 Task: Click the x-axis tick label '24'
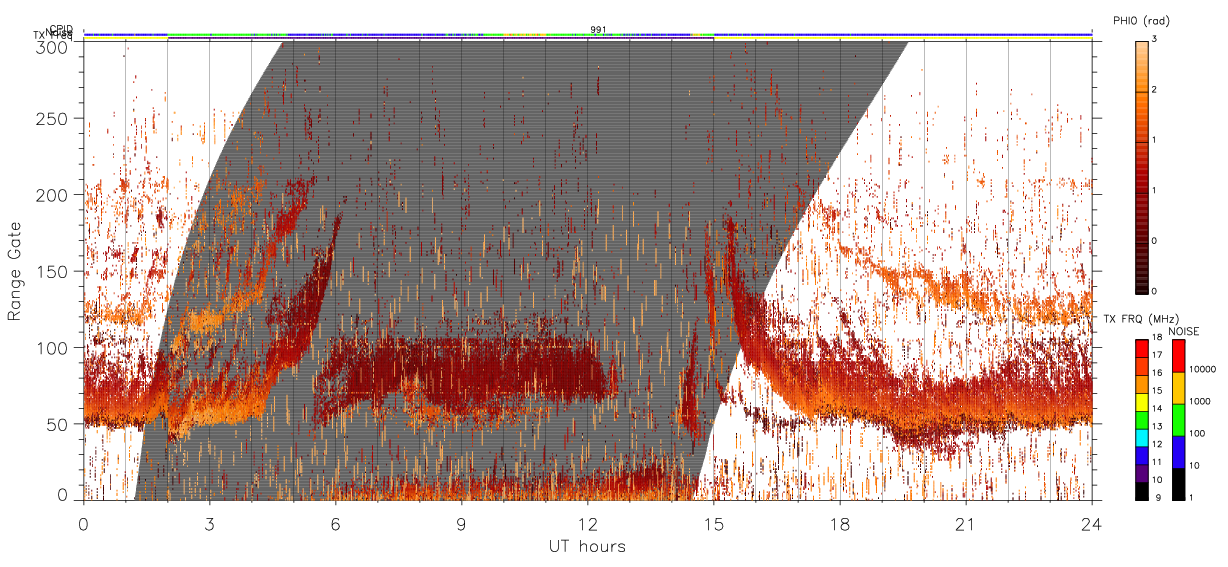click(1091, 523)
